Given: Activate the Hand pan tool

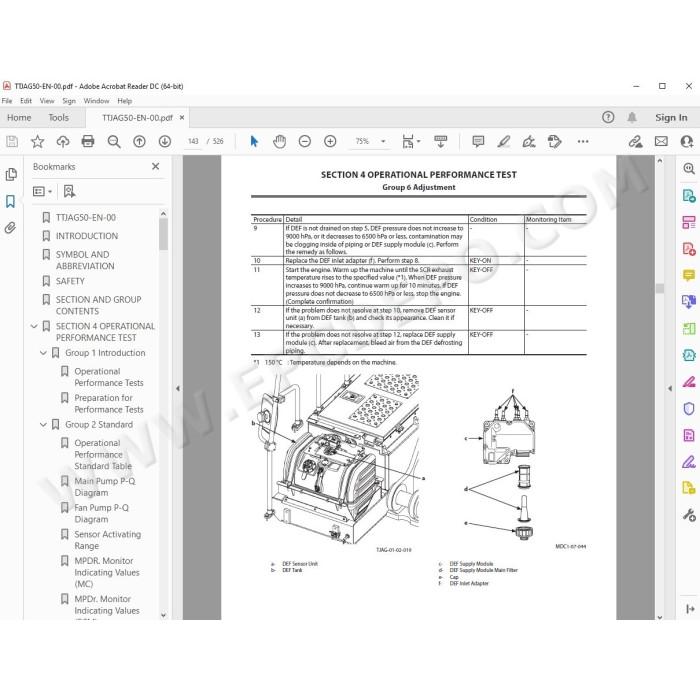Looking at the screenshot, I should point(279,142).
